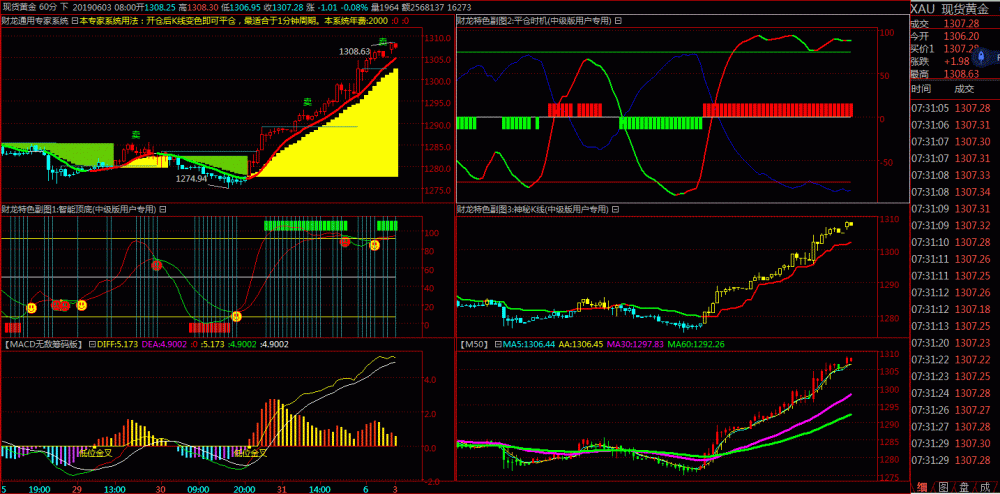Click the red sad-face marker near 60 level
Screen dimensions: 1000x494
(157, 265)
